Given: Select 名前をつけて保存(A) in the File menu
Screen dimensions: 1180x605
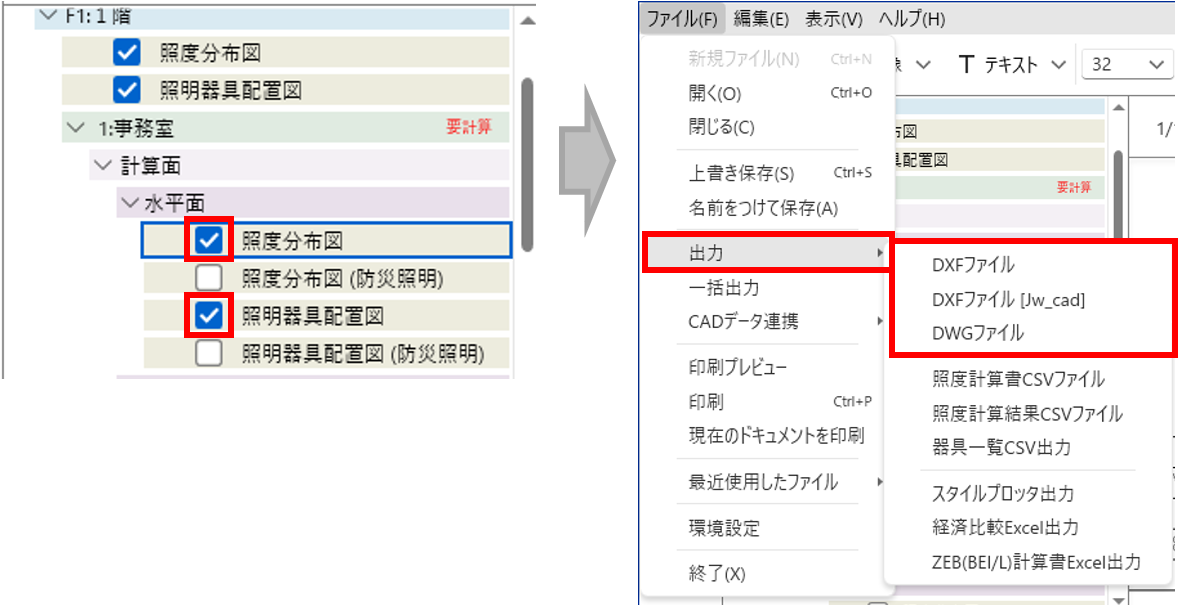Looking at the screenshot, I should click(x=762, y=208).
